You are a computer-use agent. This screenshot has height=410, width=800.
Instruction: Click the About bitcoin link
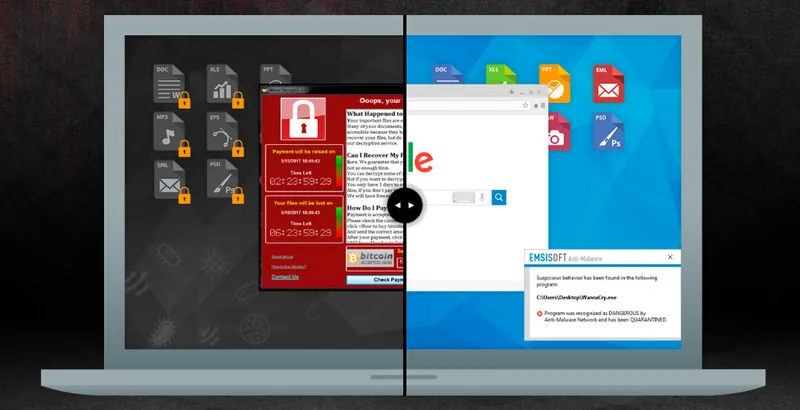(282, 257)
